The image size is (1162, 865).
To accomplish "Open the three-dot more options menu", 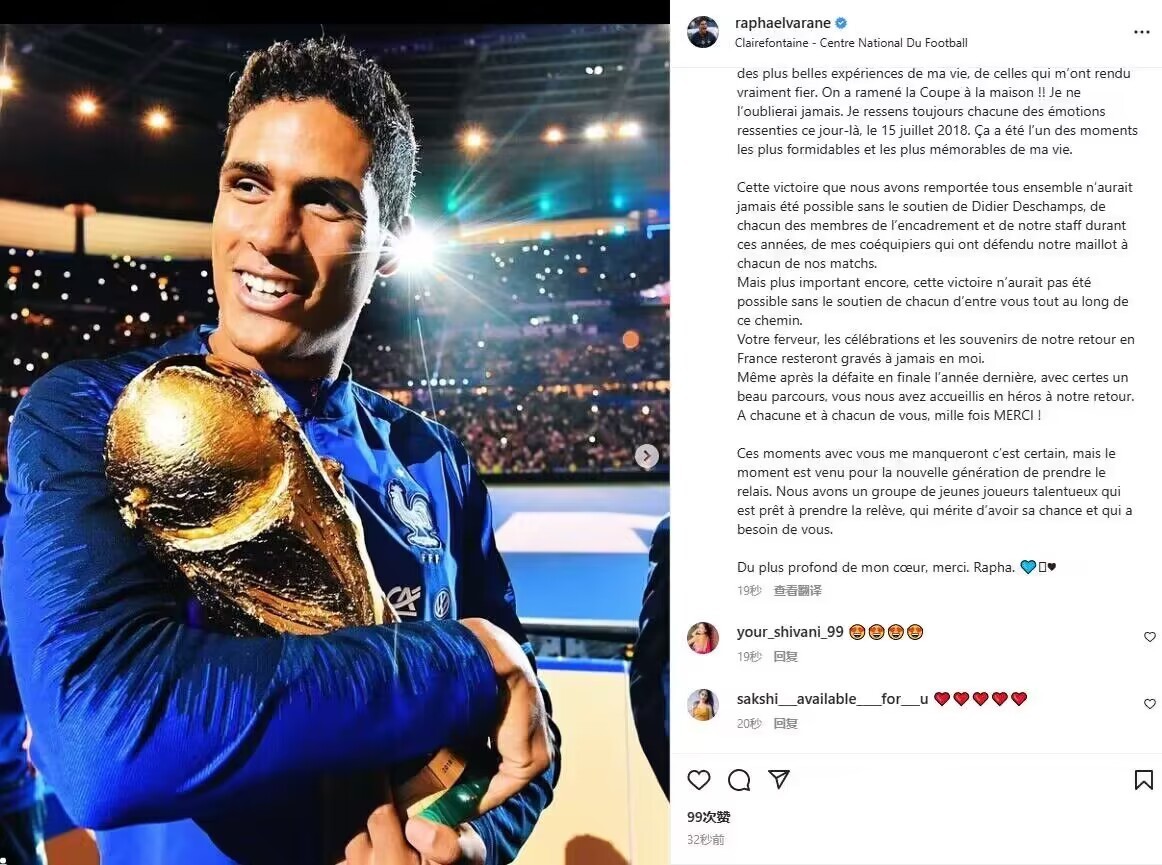I will (1141, 33).
